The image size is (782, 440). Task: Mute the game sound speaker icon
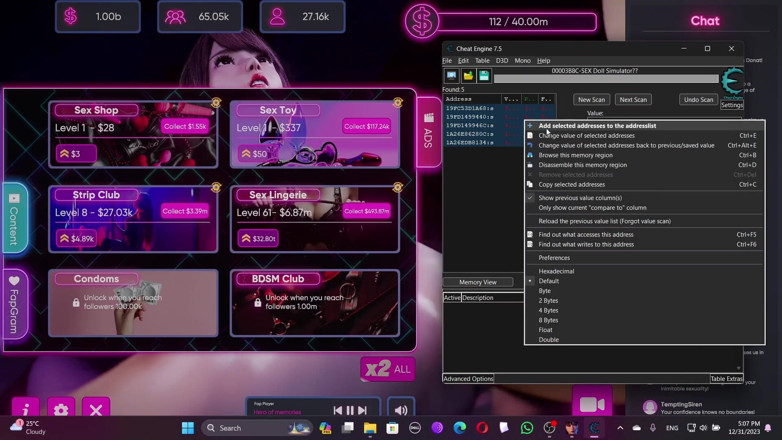[x=401, y=410]
